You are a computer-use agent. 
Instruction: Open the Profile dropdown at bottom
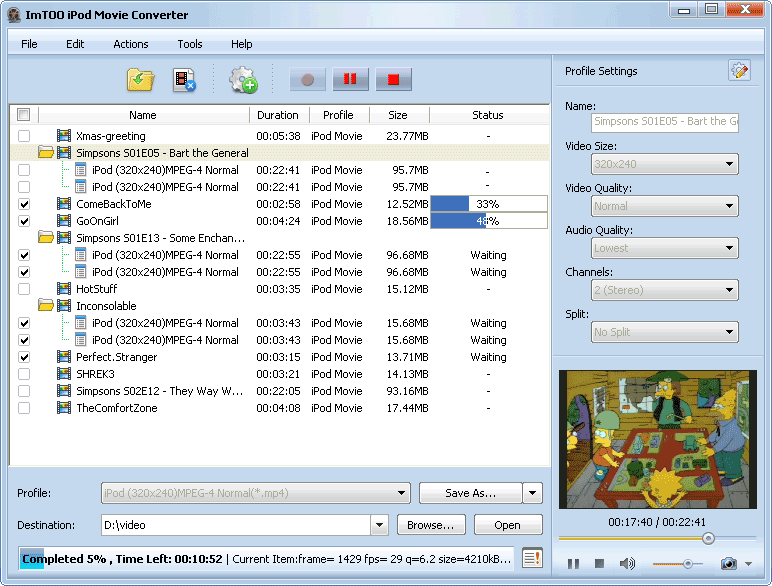256,493
